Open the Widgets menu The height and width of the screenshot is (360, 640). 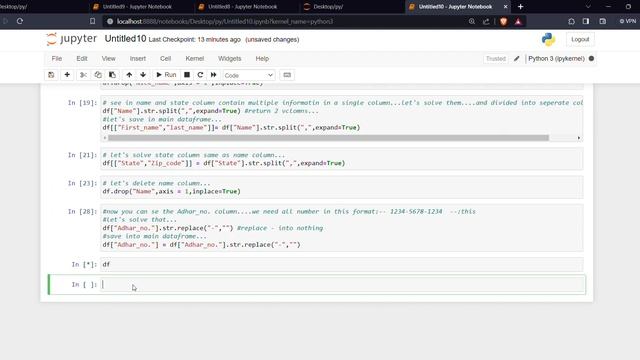coord(229,59)
